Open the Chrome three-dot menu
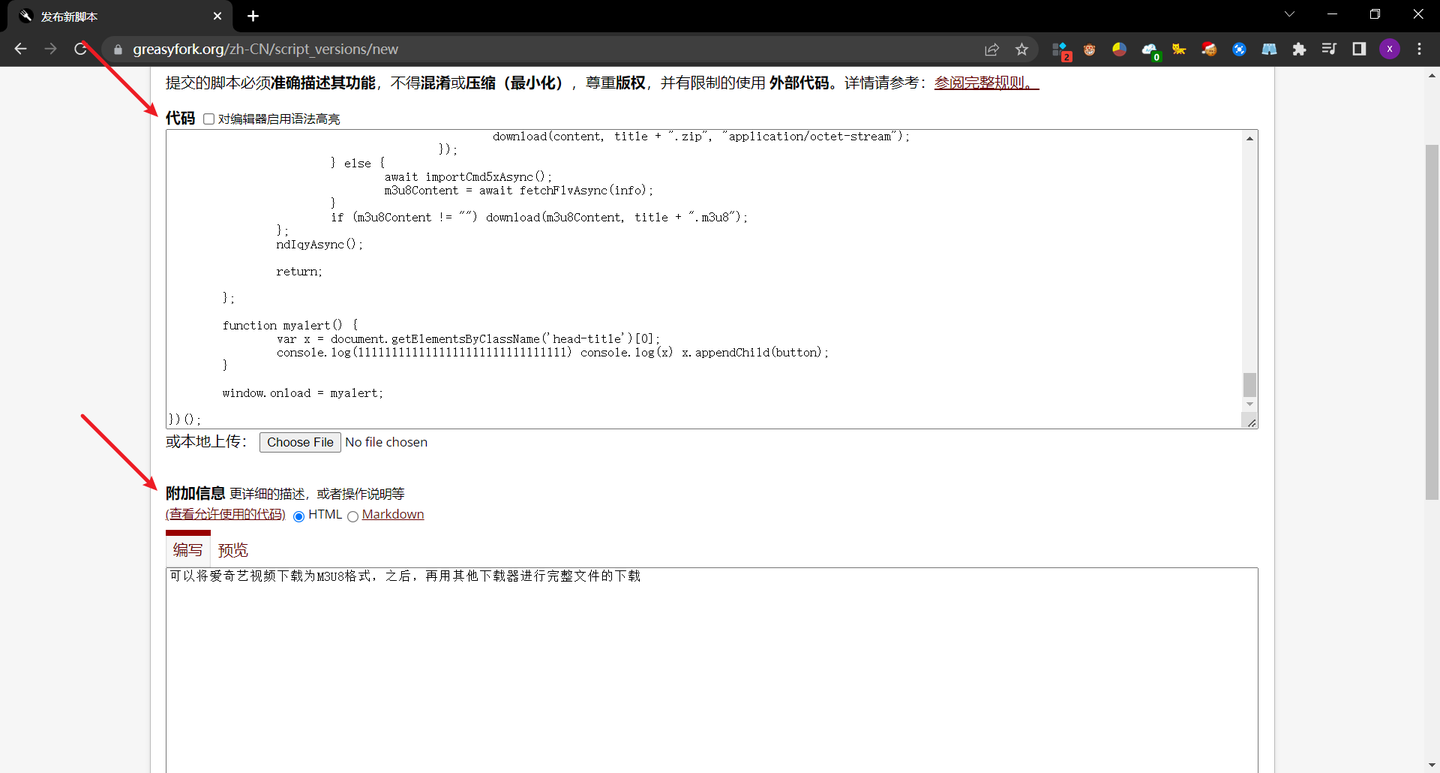This screenshot has height=773, width=1440. 1419,49
